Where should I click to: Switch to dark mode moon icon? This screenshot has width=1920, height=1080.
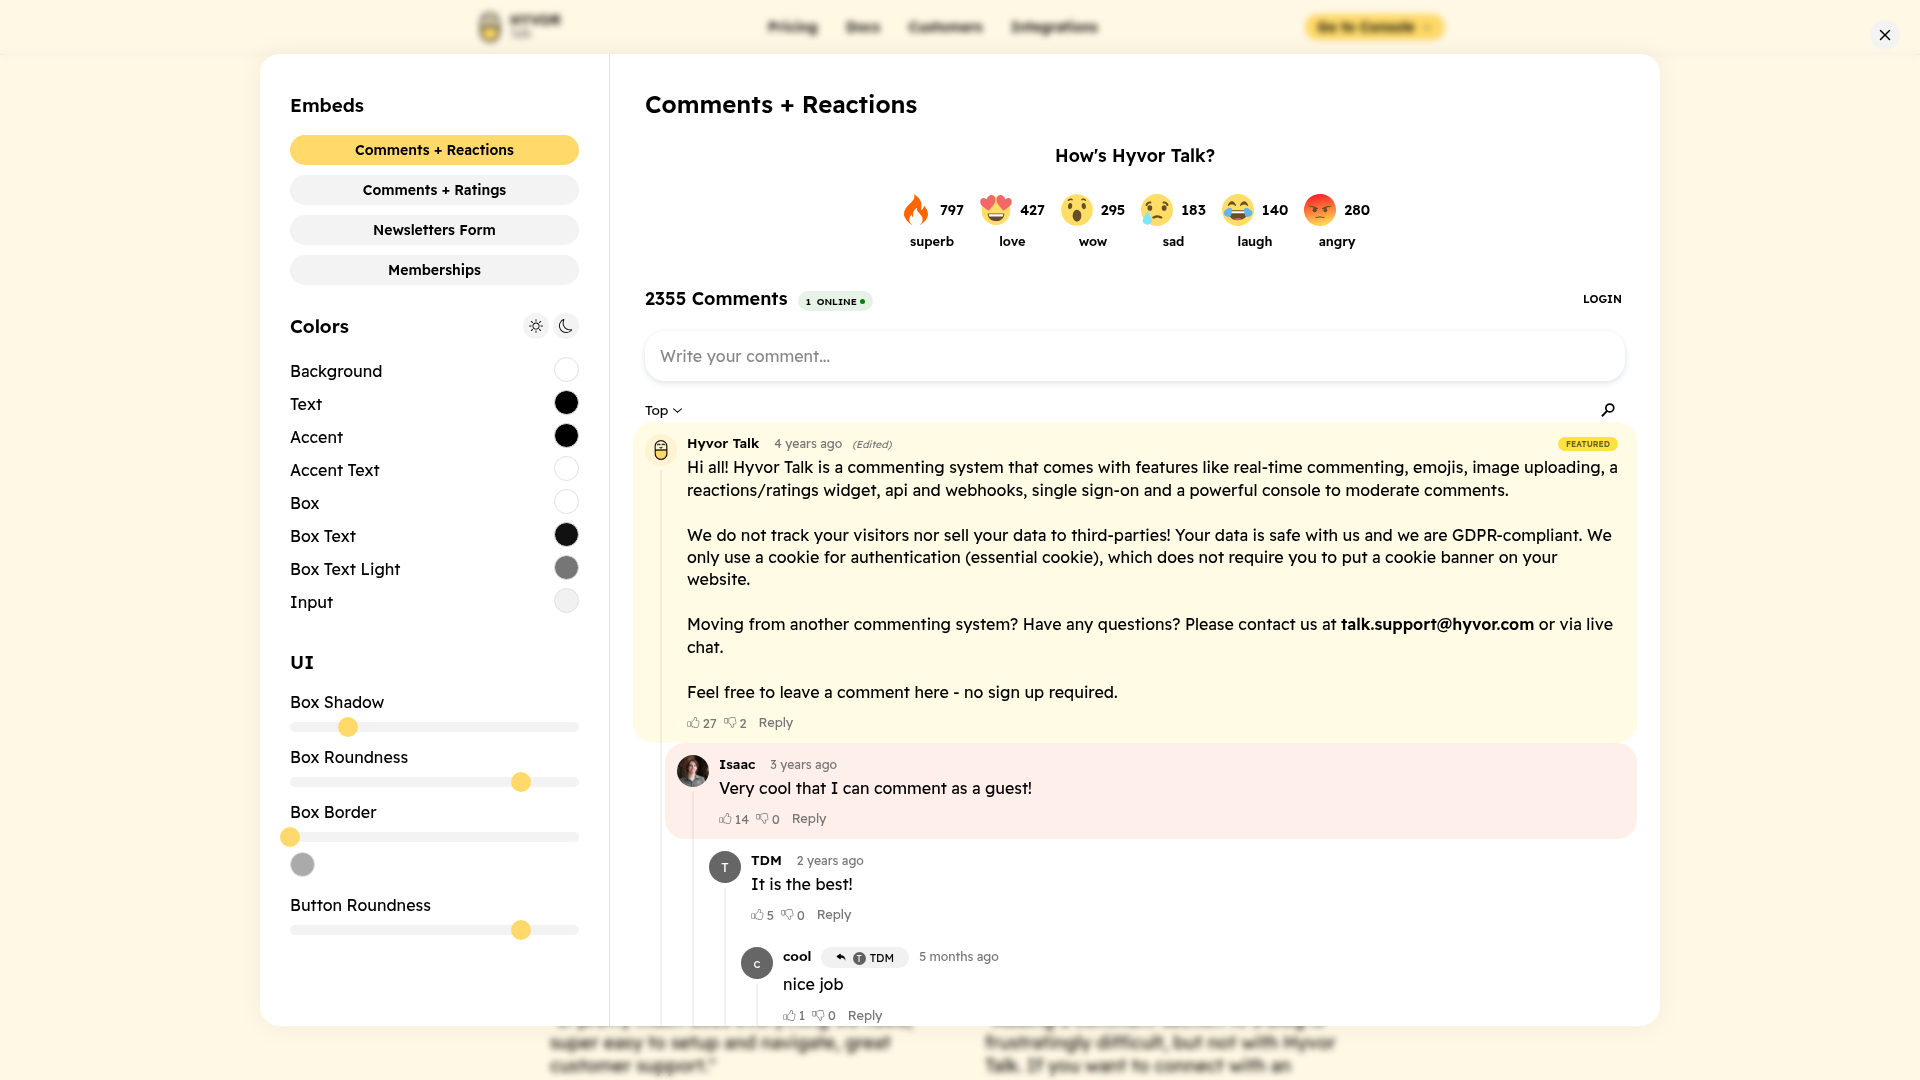[566, 326]
